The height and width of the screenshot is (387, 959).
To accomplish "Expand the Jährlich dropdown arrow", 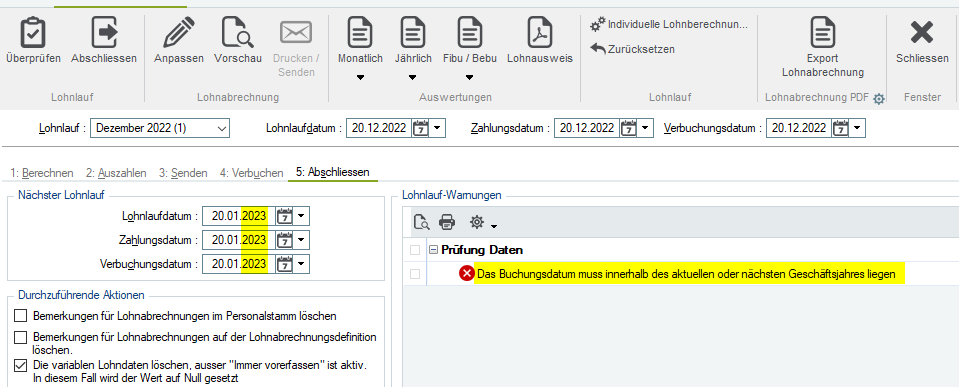I will (413, 78).
